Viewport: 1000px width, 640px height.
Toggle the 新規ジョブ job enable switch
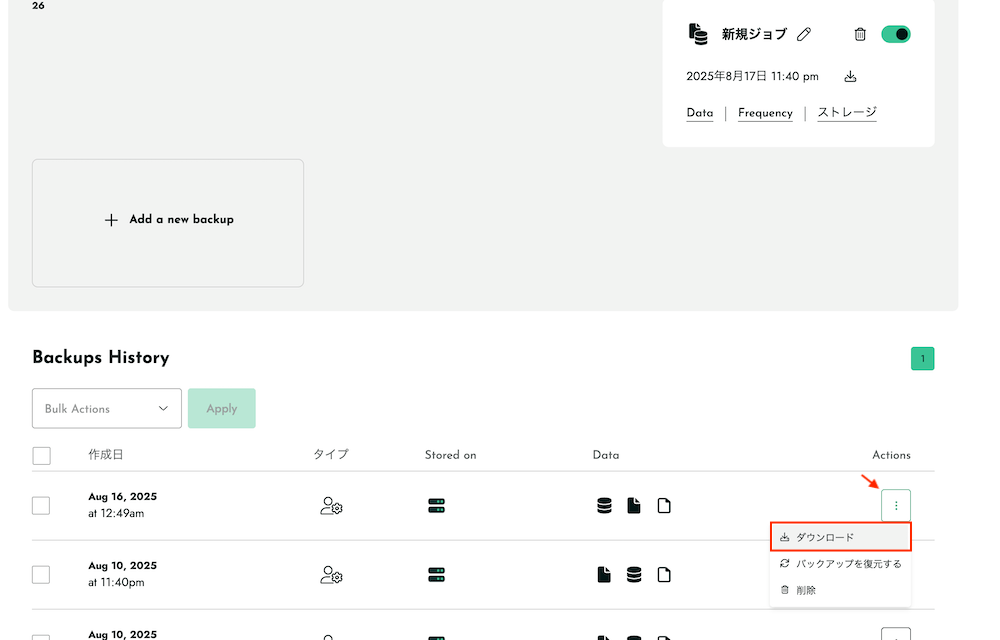pos(895,34)
